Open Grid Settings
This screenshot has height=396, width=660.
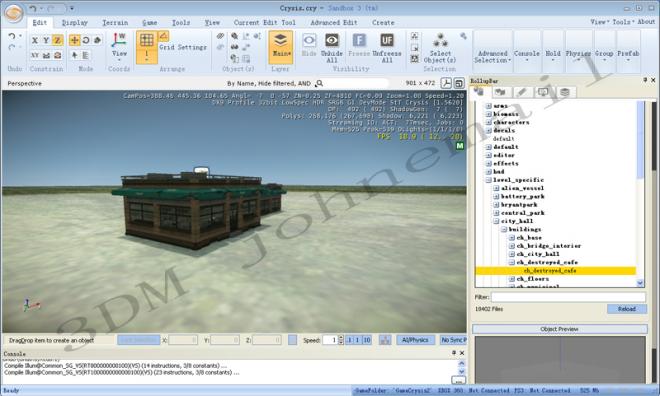pos(183,47)
